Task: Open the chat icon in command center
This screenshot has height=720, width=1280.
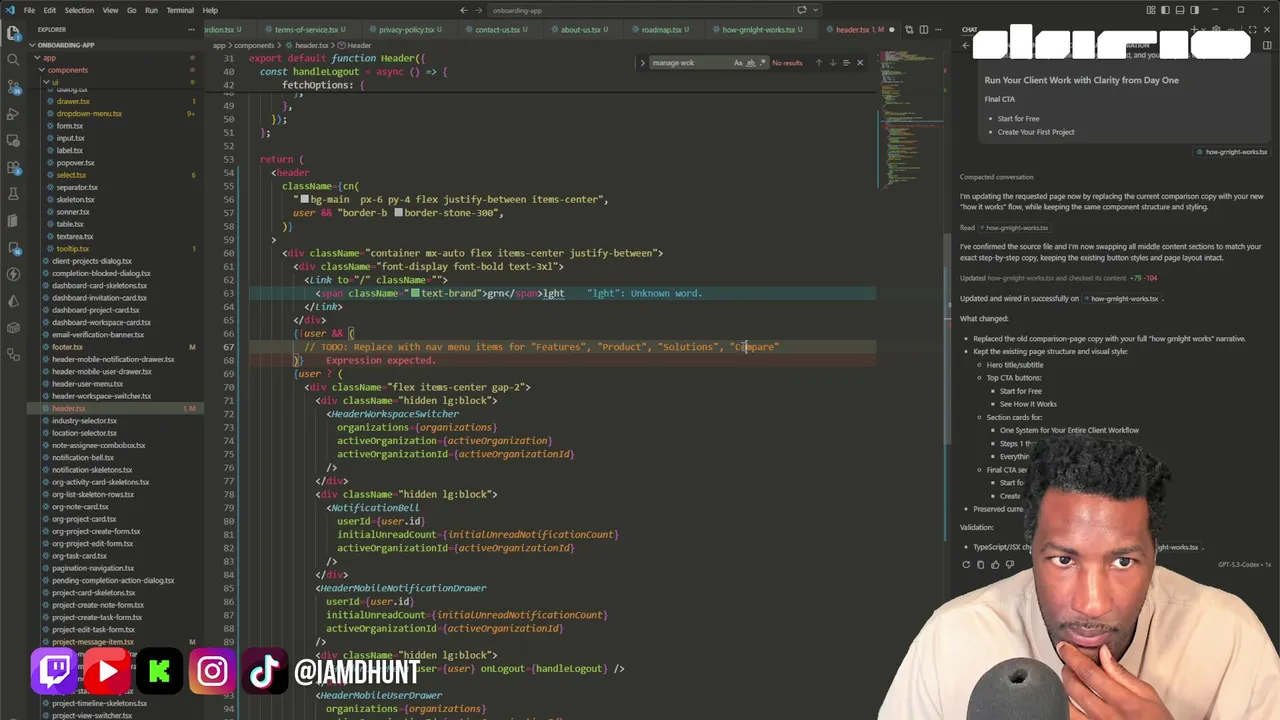Action: point(801,10)
